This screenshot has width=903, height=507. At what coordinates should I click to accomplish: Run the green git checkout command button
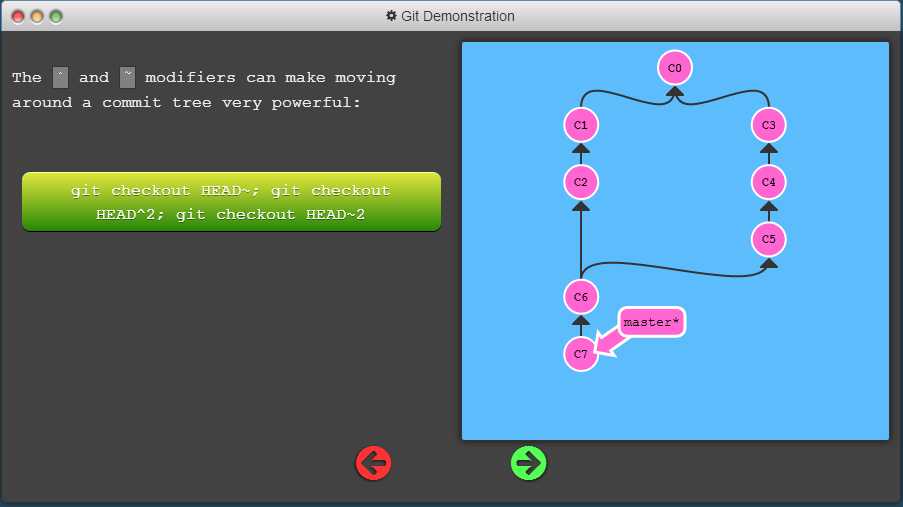[232, 202]
